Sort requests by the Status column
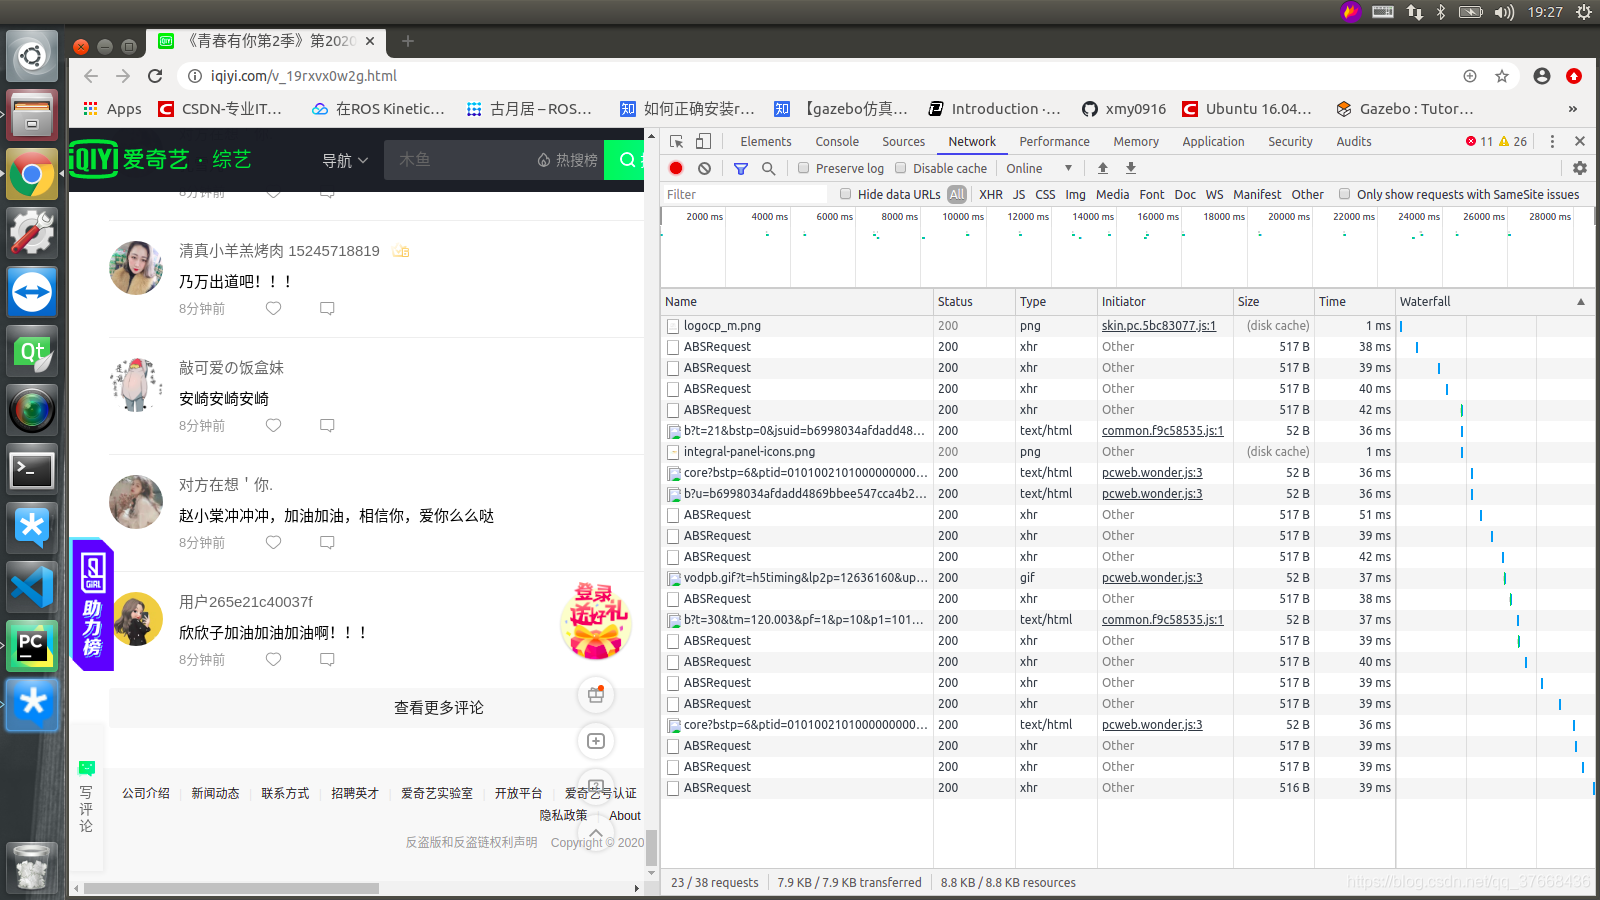This screenshot has width=1600, height=900. [974, 301]
